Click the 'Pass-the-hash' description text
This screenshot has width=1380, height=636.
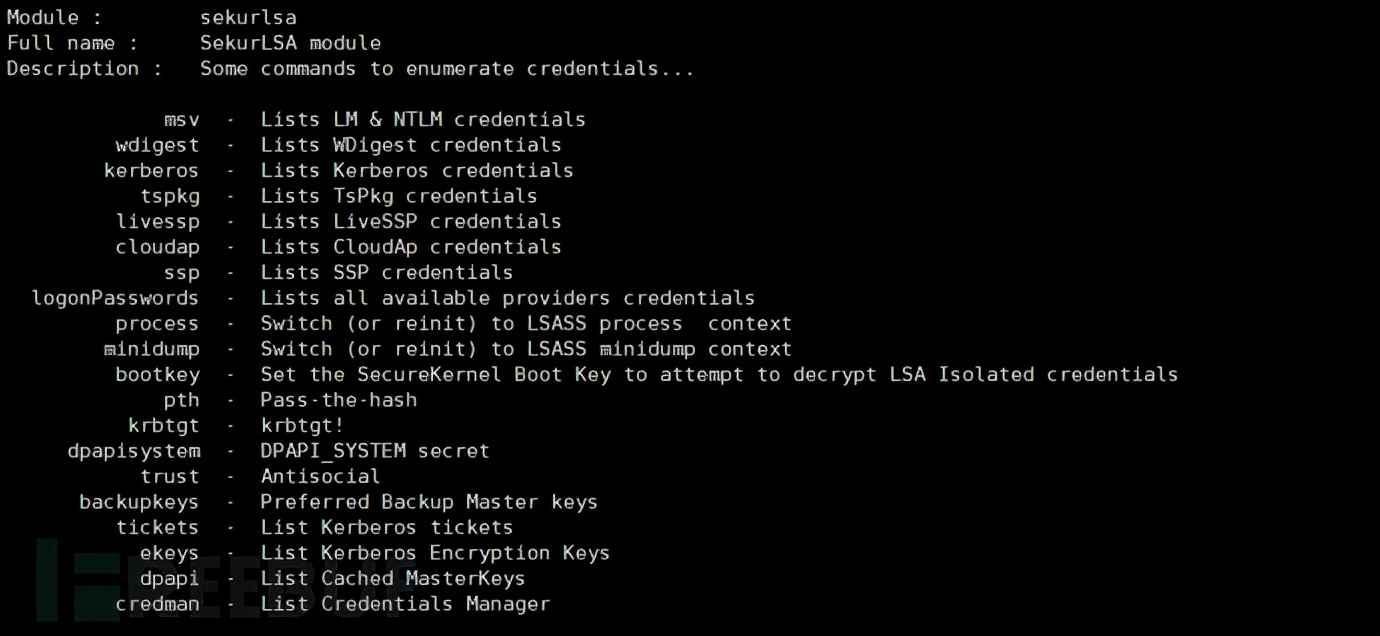click(338, 400)
